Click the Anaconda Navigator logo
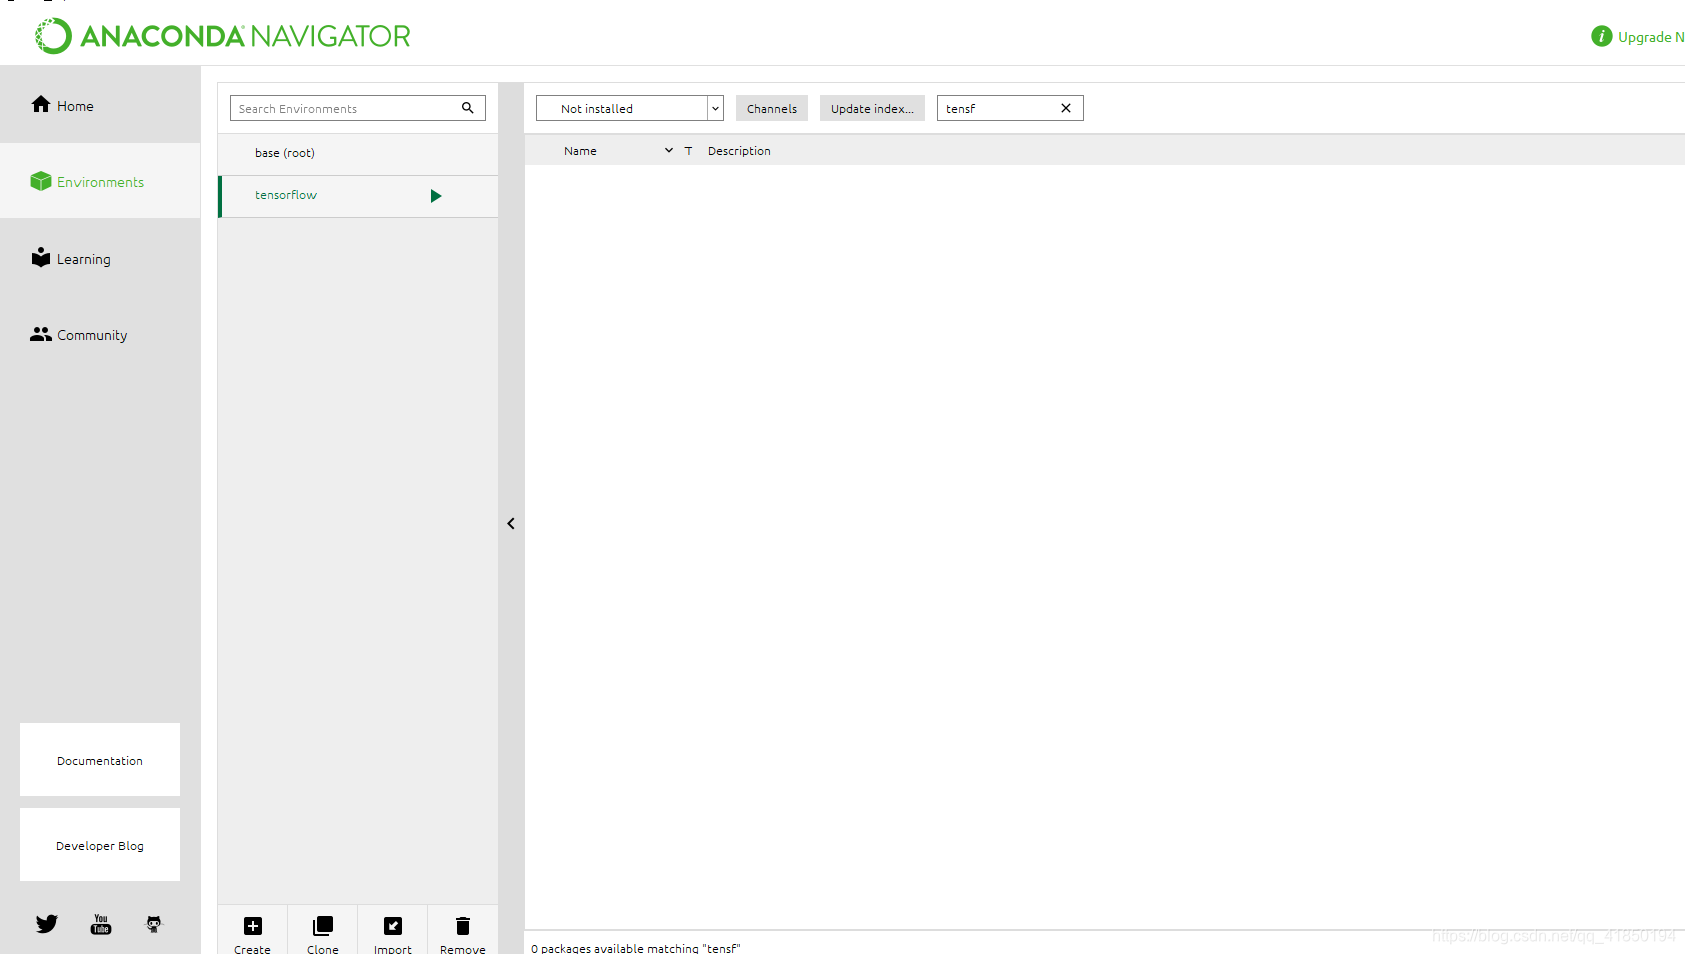Image resolution: width=1685 pixels, height=954 pixels. (223, 36)
